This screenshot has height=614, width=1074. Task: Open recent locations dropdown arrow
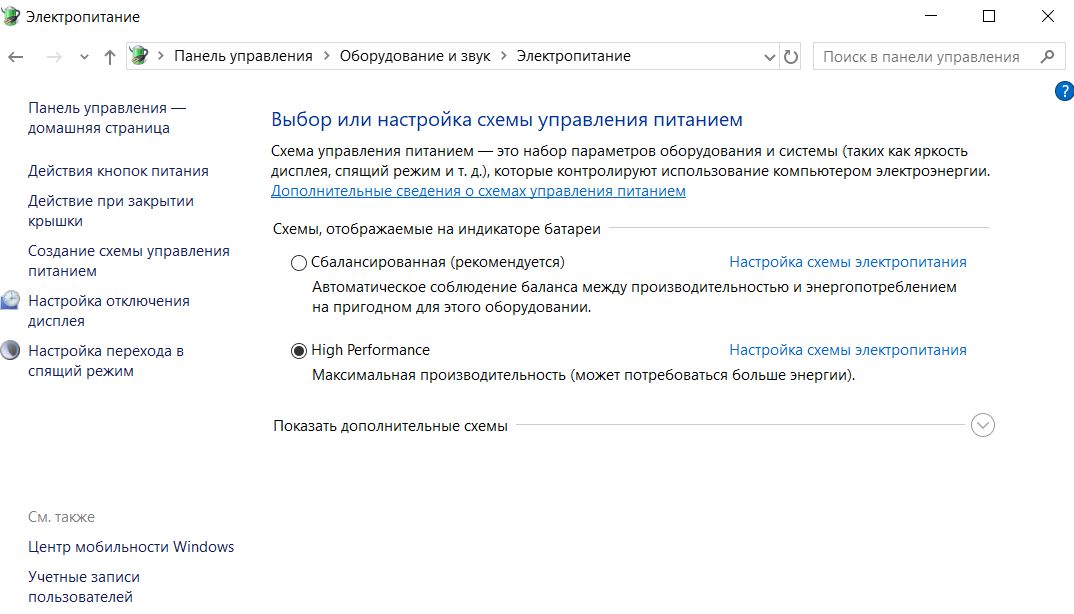pyautogui.click(x=84, y=57)
